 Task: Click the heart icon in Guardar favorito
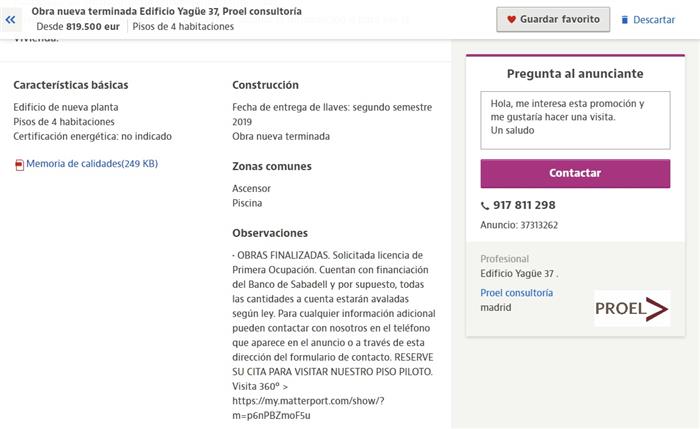click(512, 19)
